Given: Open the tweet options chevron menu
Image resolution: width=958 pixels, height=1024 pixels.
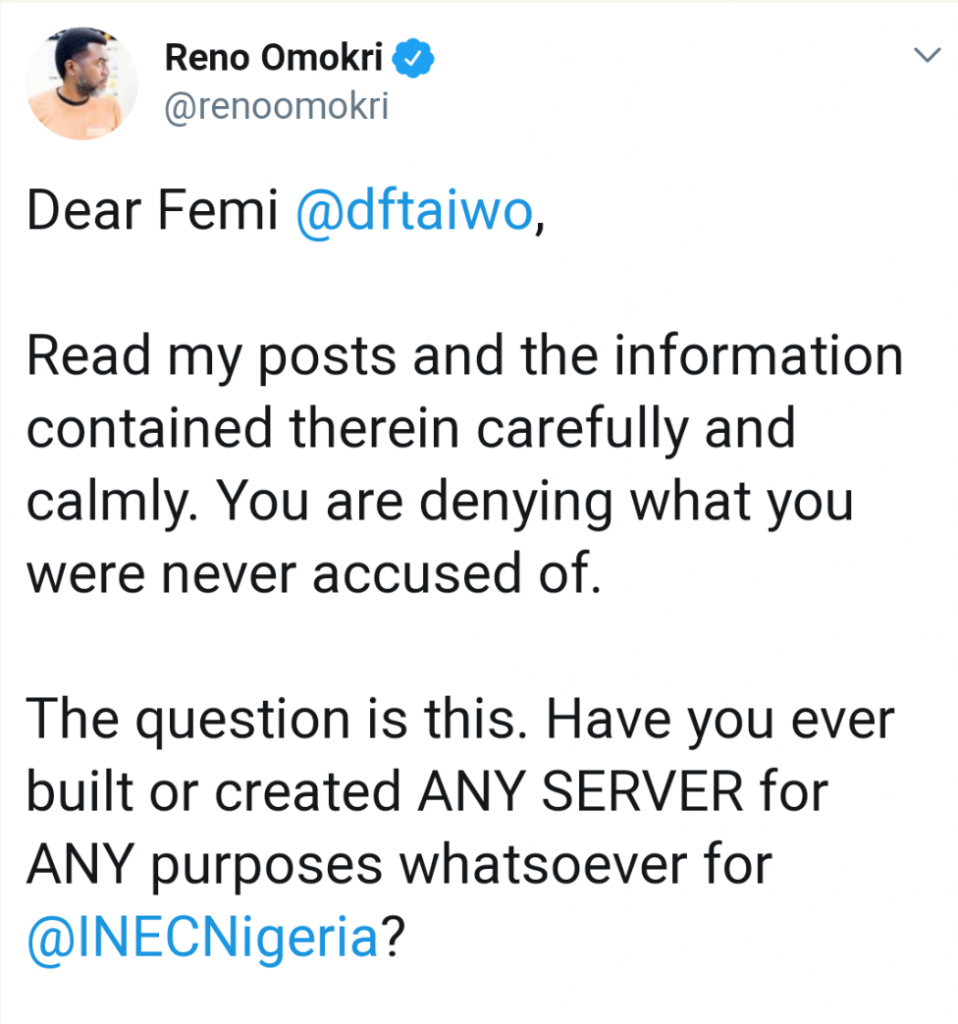Looking at the screenshot, I should click(928, 57).
